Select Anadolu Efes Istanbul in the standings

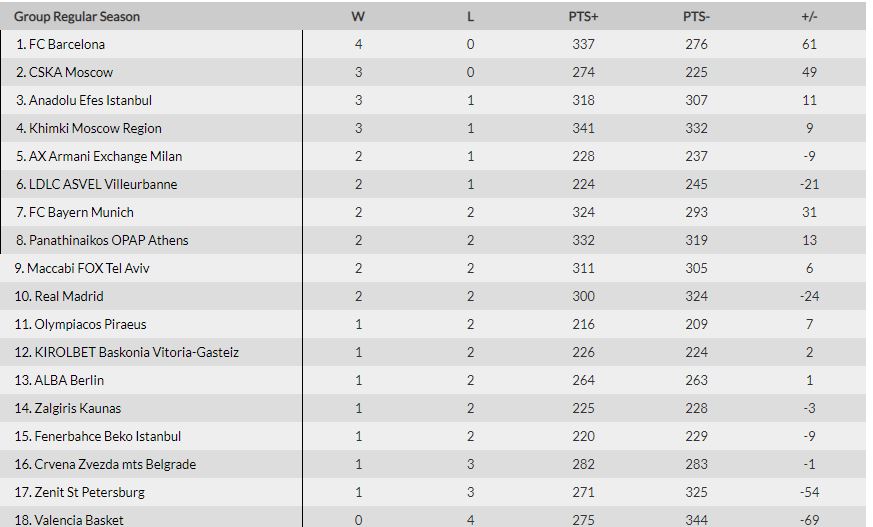tap(90, 100)
